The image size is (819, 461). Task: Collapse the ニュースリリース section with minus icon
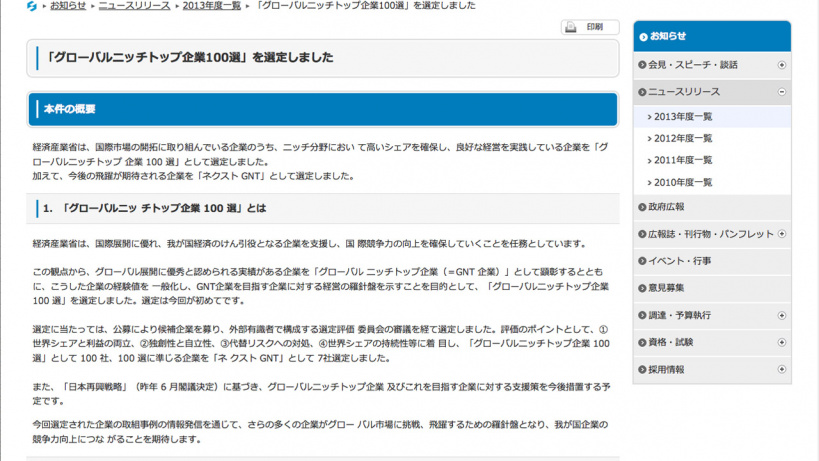781,92
